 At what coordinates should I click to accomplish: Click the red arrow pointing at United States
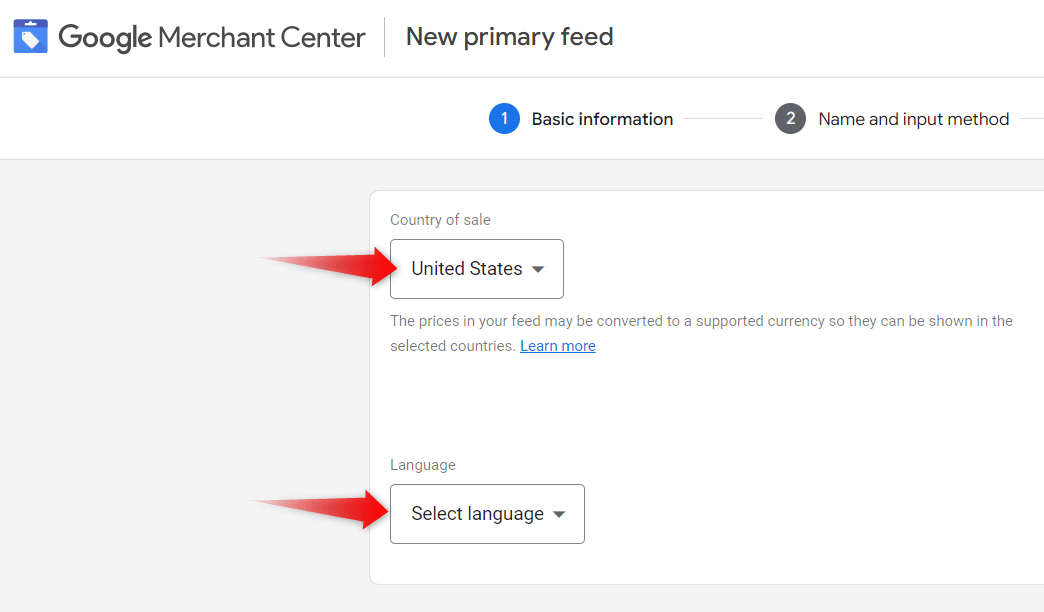328,266
